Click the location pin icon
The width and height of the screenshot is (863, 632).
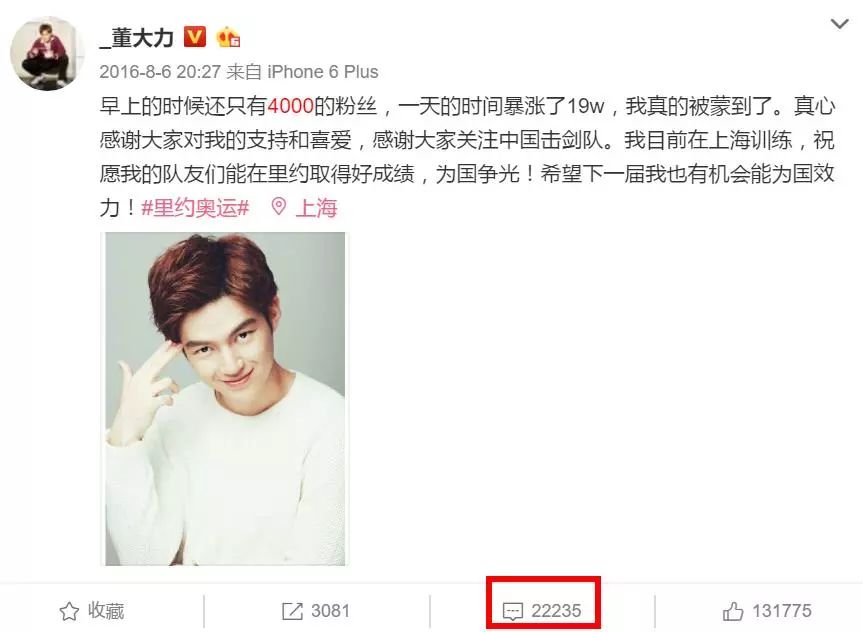tap(278, 207)
